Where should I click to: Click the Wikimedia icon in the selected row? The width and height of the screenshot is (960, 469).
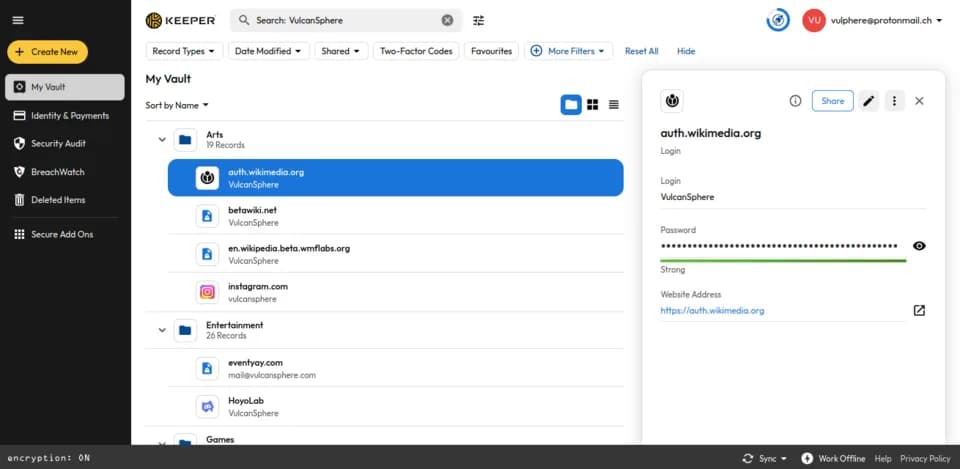pyautogui.click(x=207, y=178)
